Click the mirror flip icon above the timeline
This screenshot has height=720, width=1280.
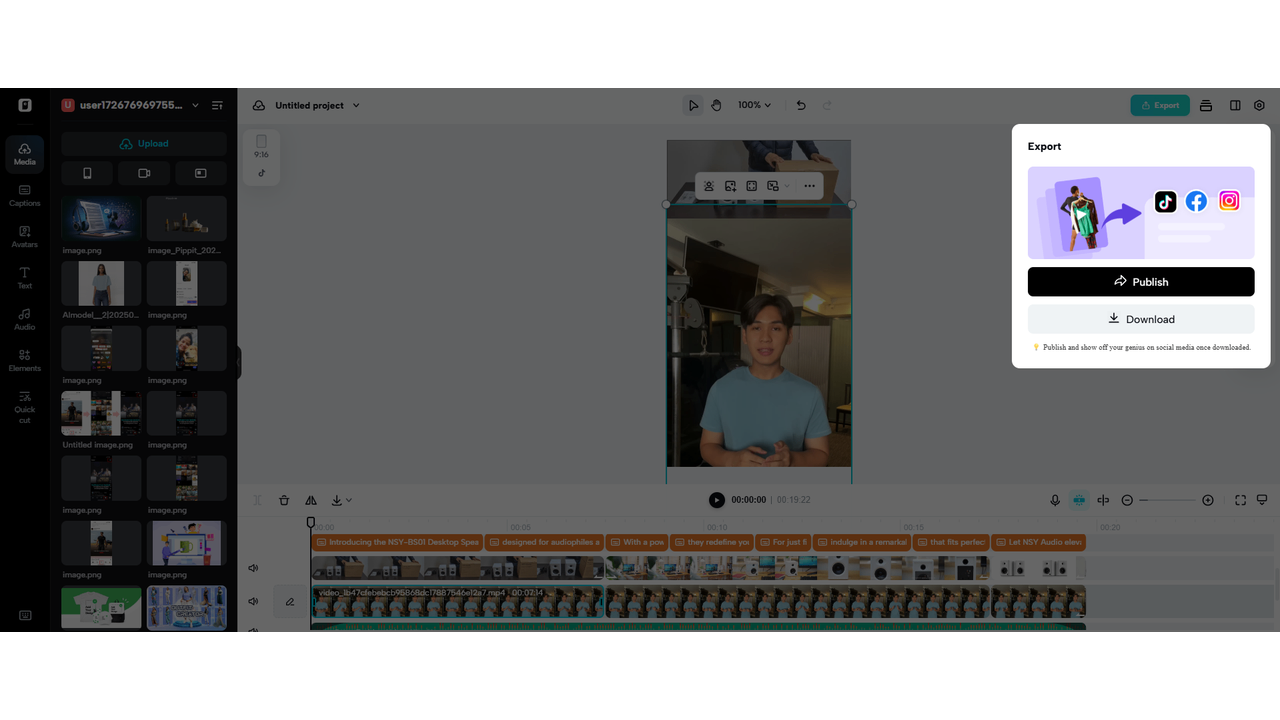310,500
